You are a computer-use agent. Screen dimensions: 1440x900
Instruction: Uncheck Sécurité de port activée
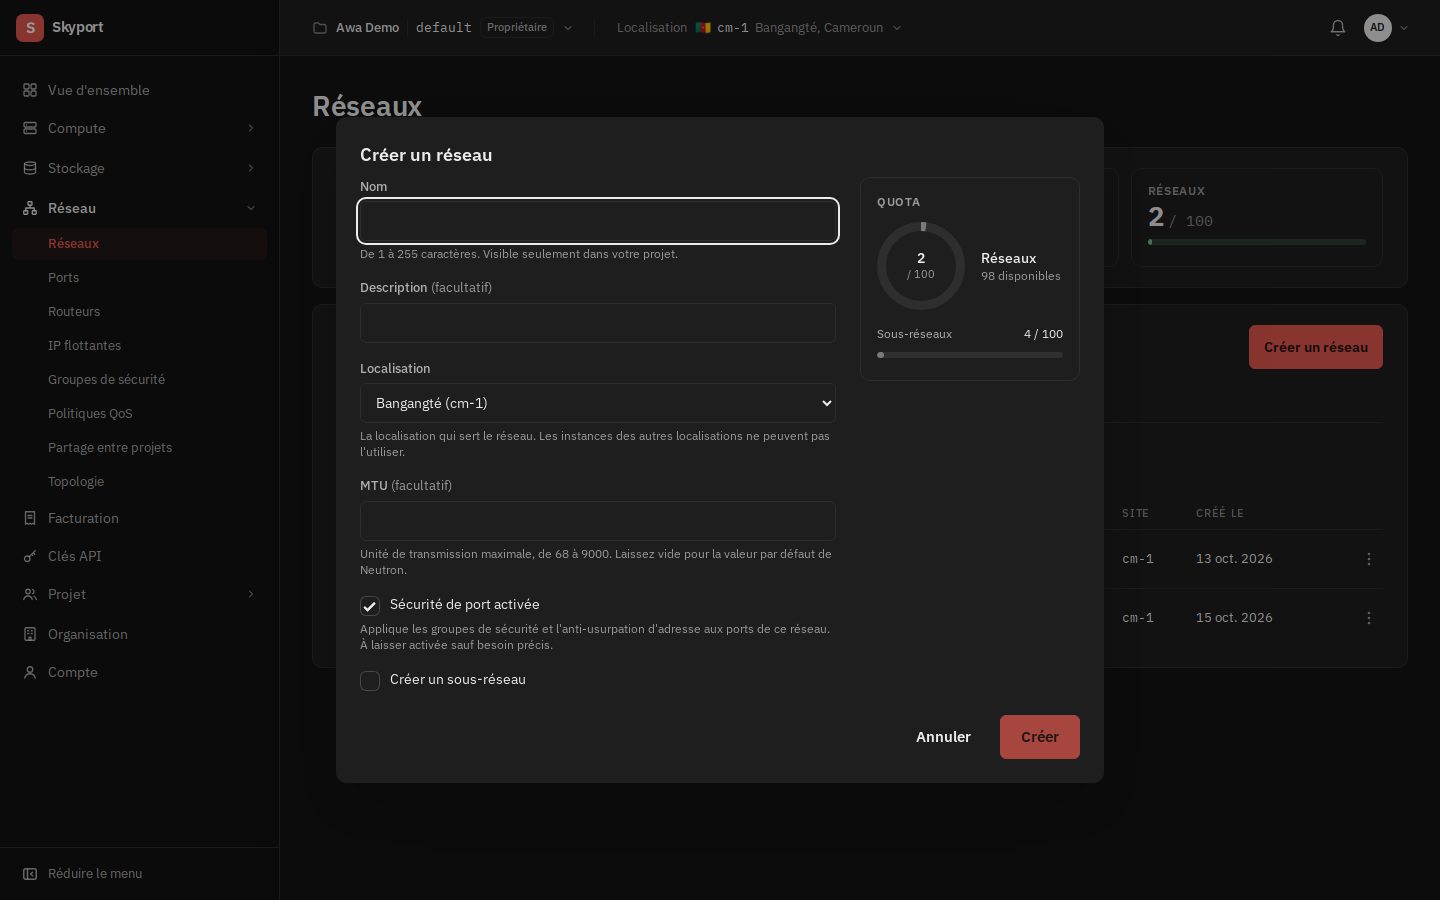[370, 606]
